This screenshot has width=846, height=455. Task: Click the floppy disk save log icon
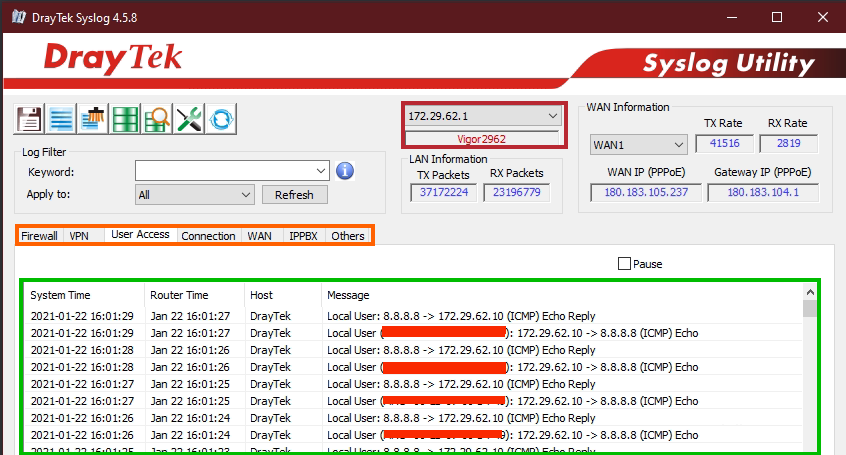[29, 118]
